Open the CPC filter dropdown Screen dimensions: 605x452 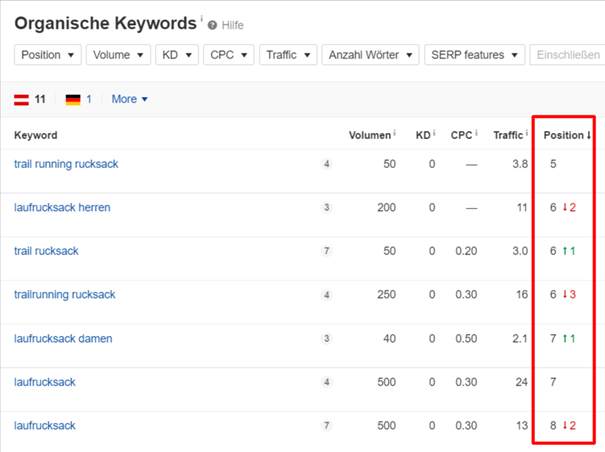(x=229, y=55)
